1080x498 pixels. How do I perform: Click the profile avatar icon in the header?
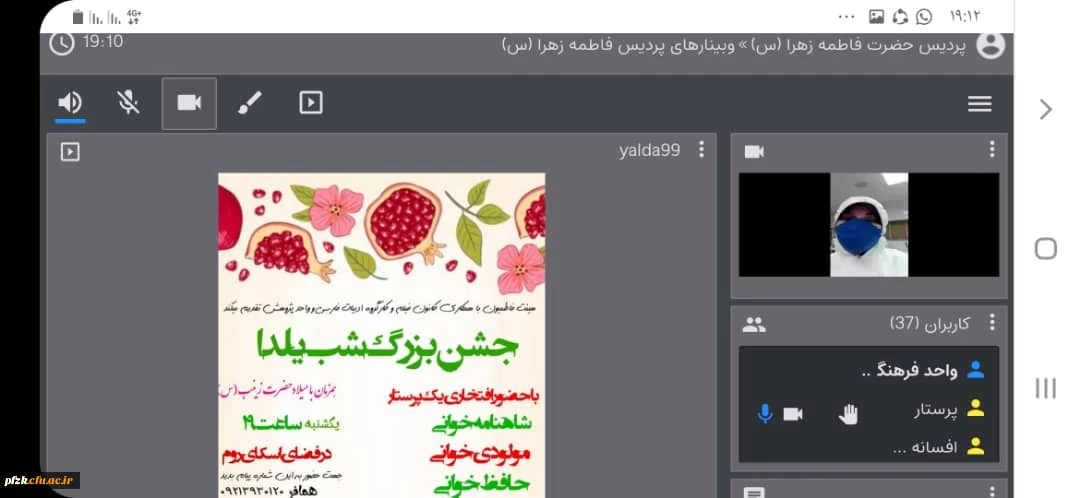990,45
